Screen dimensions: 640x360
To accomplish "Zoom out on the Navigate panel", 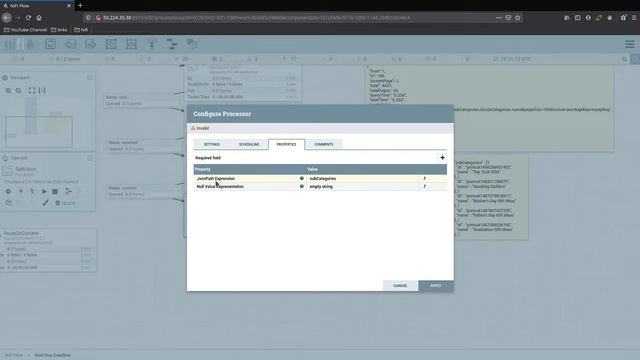I will point(18,91).
